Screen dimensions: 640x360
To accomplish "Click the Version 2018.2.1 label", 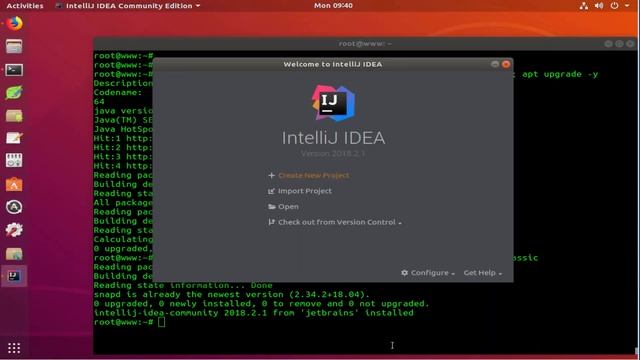I will coord(333,154).
